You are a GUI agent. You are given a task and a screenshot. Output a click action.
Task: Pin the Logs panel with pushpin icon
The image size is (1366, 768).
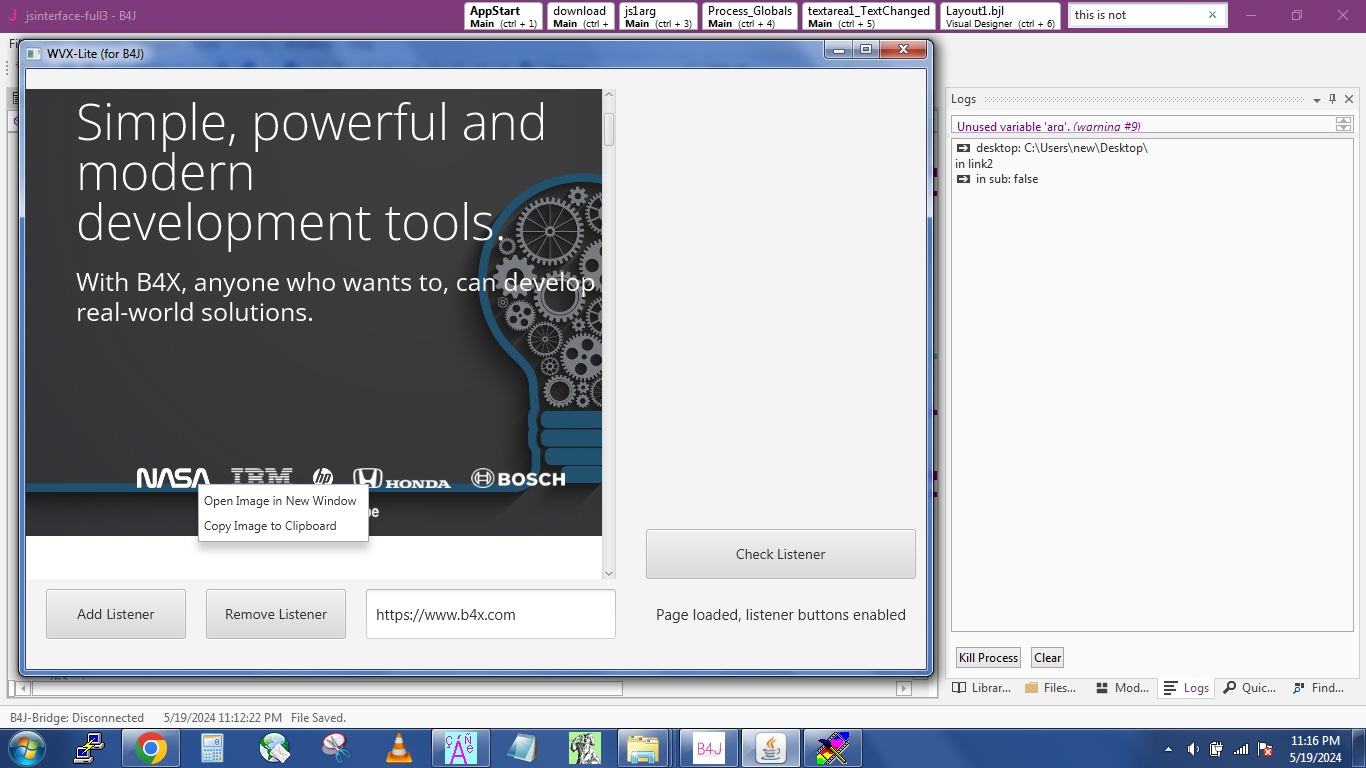pyautogui.click(x=1333, y=99)
